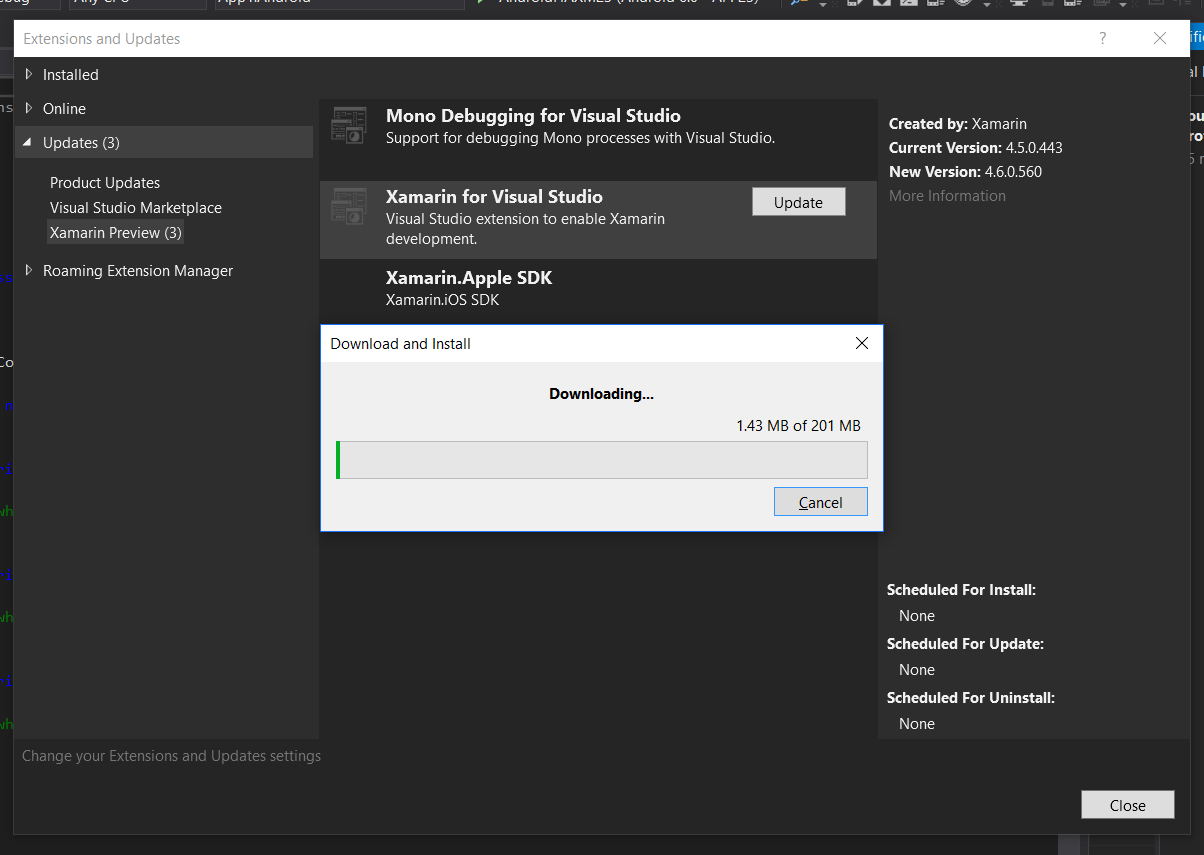Select Xamarin for Visual Studio title
1204x855 pixels.
pyautogui.click(x=494, y=197)
